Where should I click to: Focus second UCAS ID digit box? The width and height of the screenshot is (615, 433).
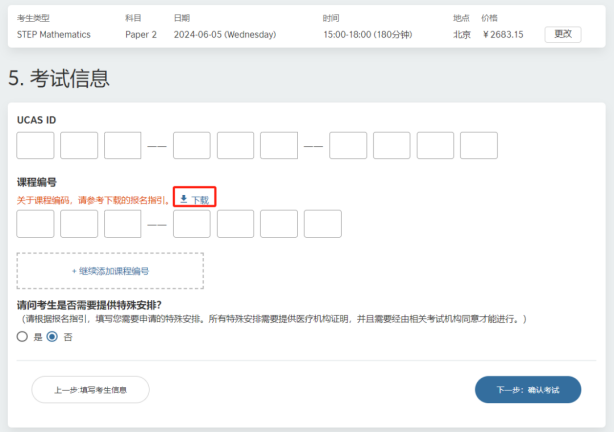pyautogui.click(x=79, y=146)
